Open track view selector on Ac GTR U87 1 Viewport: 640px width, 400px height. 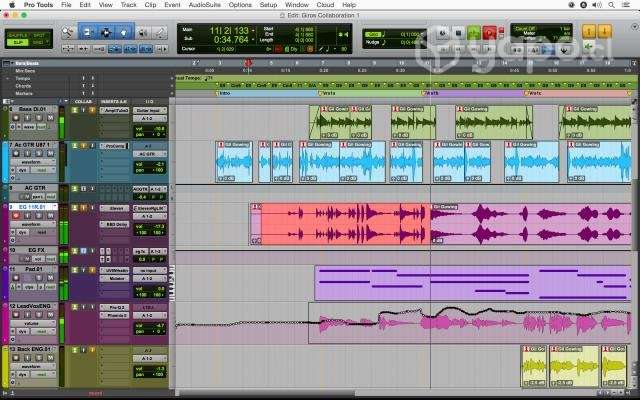click(33, 162)
